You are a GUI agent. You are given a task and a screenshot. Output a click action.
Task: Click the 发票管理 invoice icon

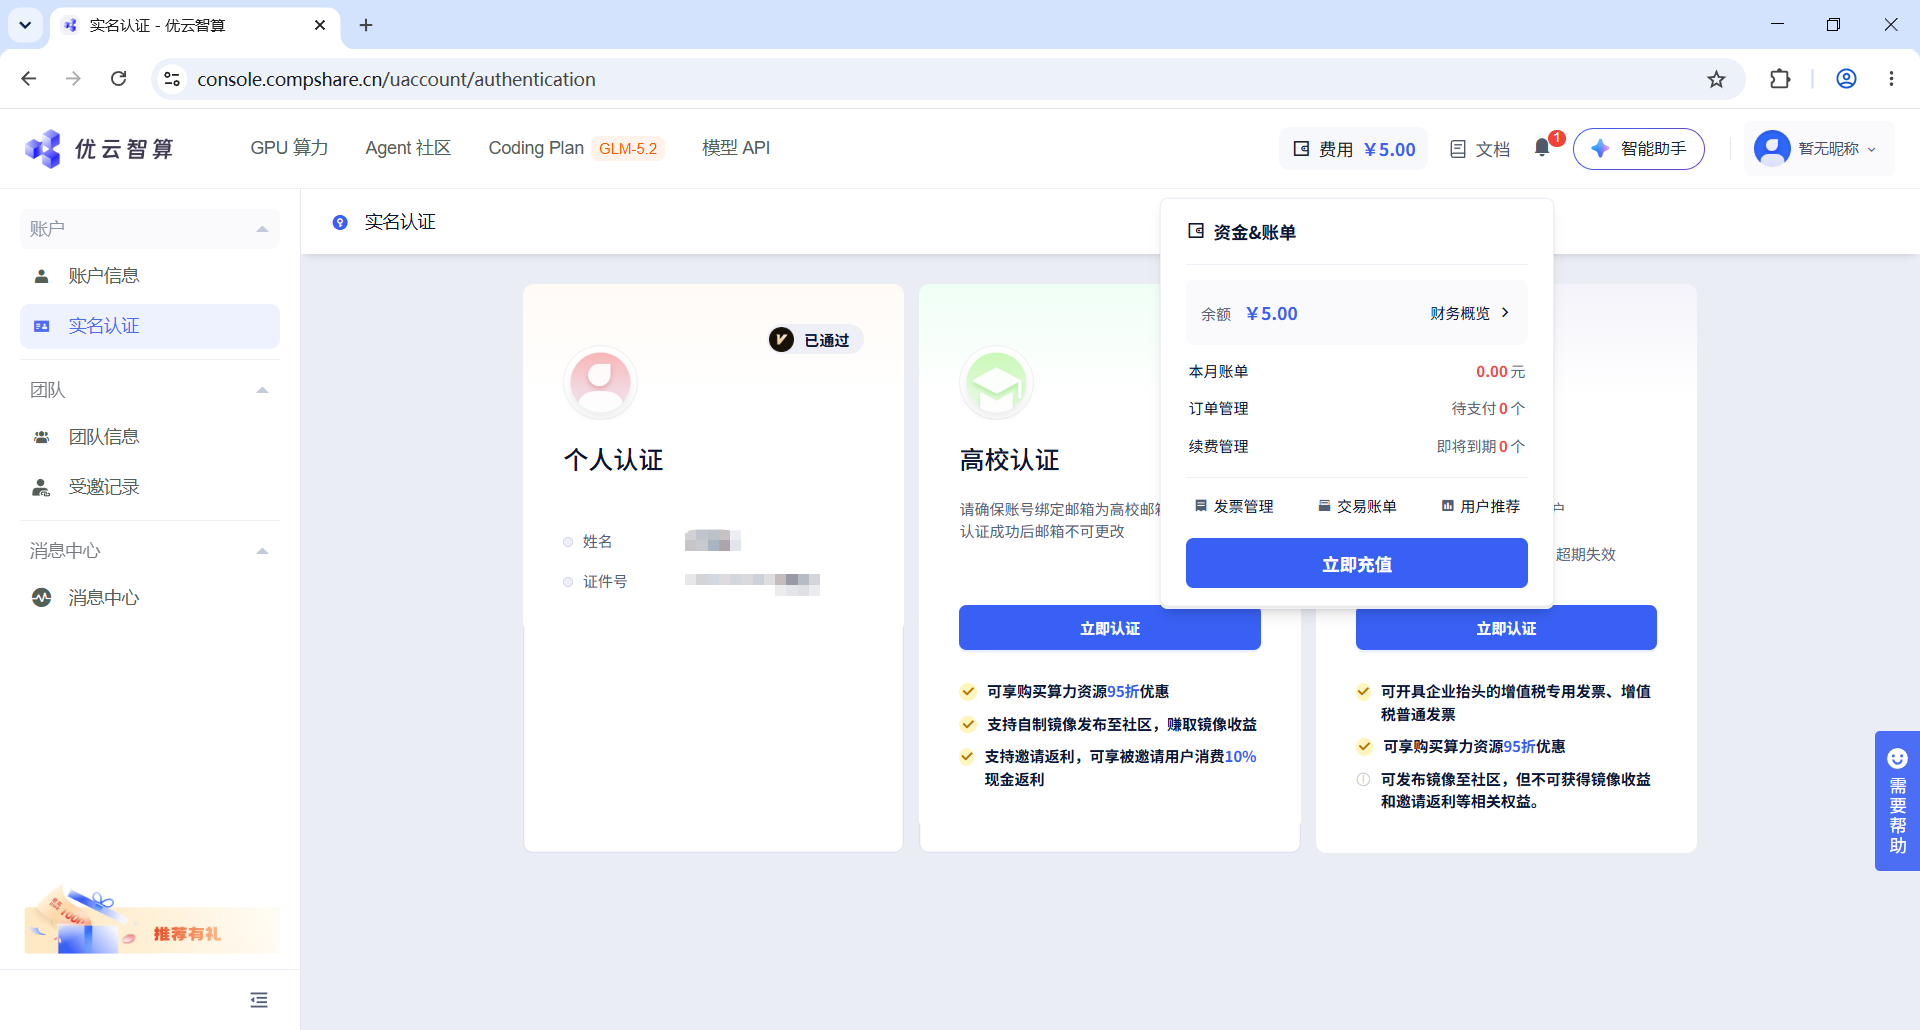click(x=1201, y=506)
